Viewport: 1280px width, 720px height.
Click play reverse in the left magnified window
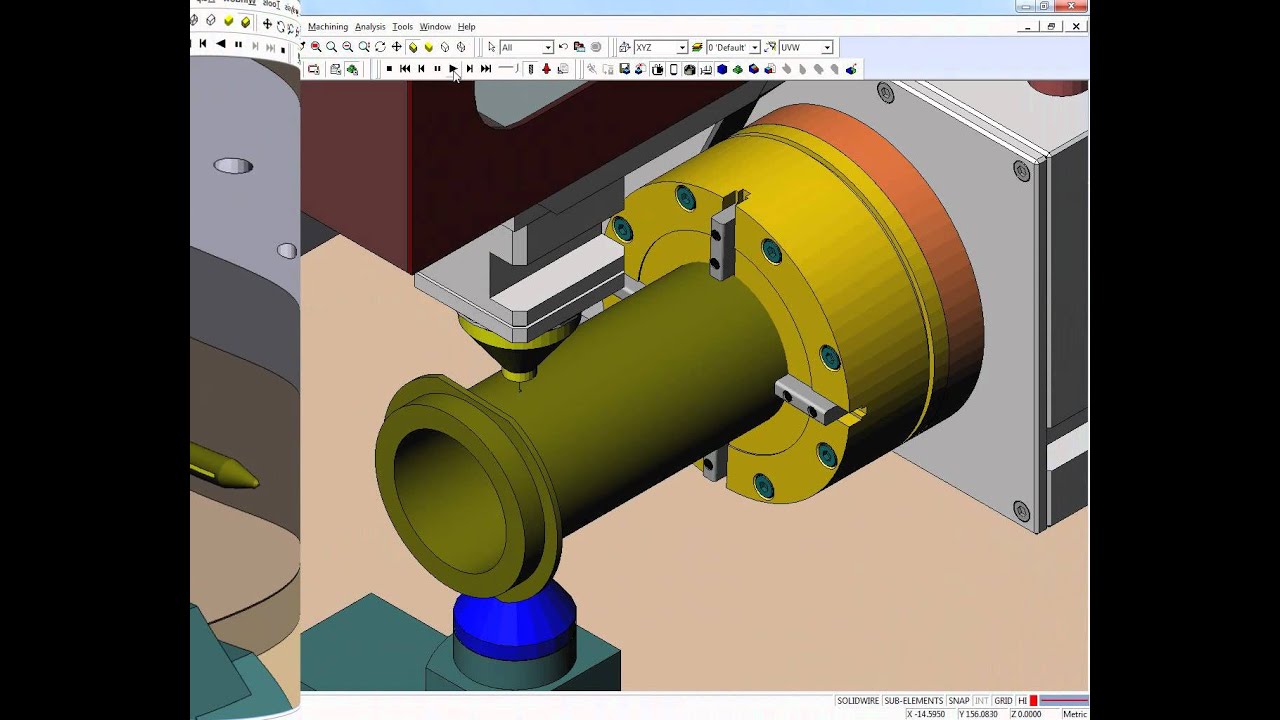point(220,44)
